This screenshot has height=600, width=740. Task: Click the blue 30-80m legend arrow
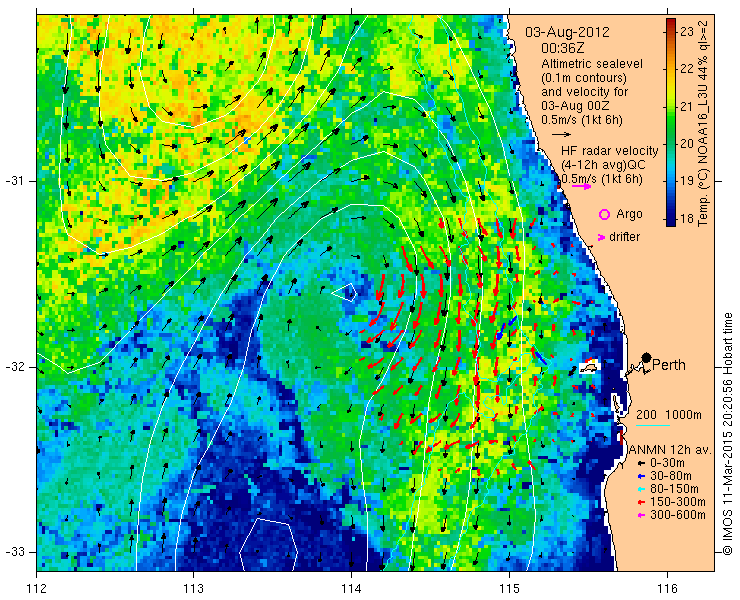pos(640,476)
